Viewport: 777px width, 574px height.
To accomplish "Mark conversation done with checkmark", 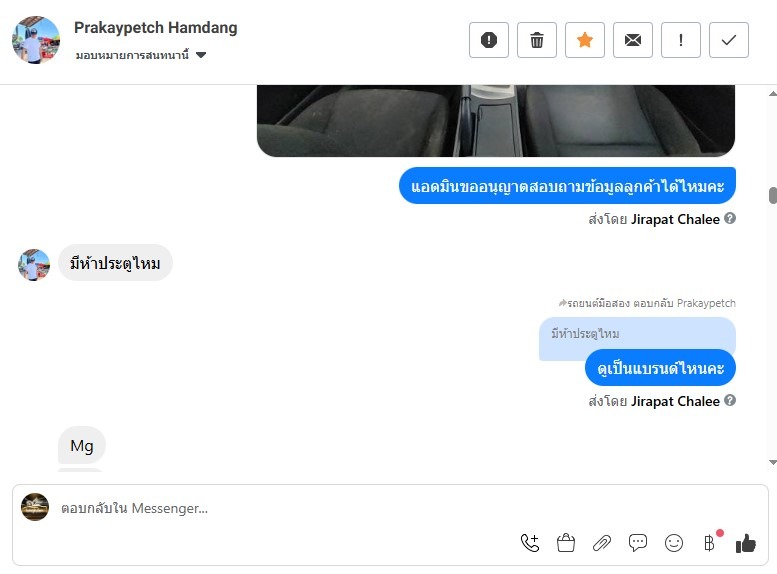I will (x=729, y=40).
